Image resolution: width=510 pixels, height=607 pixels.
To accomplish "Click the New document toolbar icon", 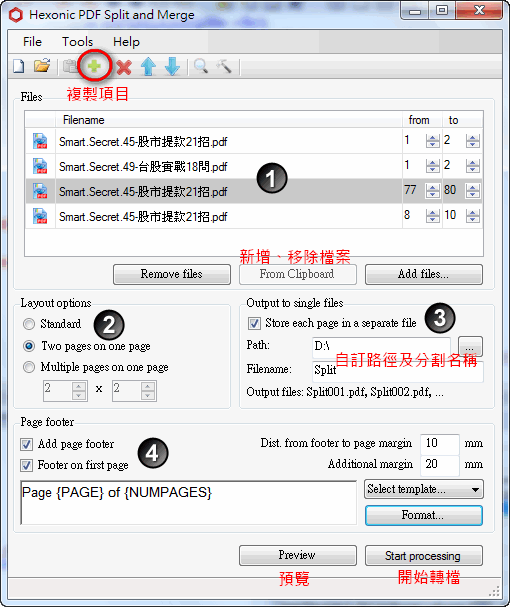I will point(19,66).
